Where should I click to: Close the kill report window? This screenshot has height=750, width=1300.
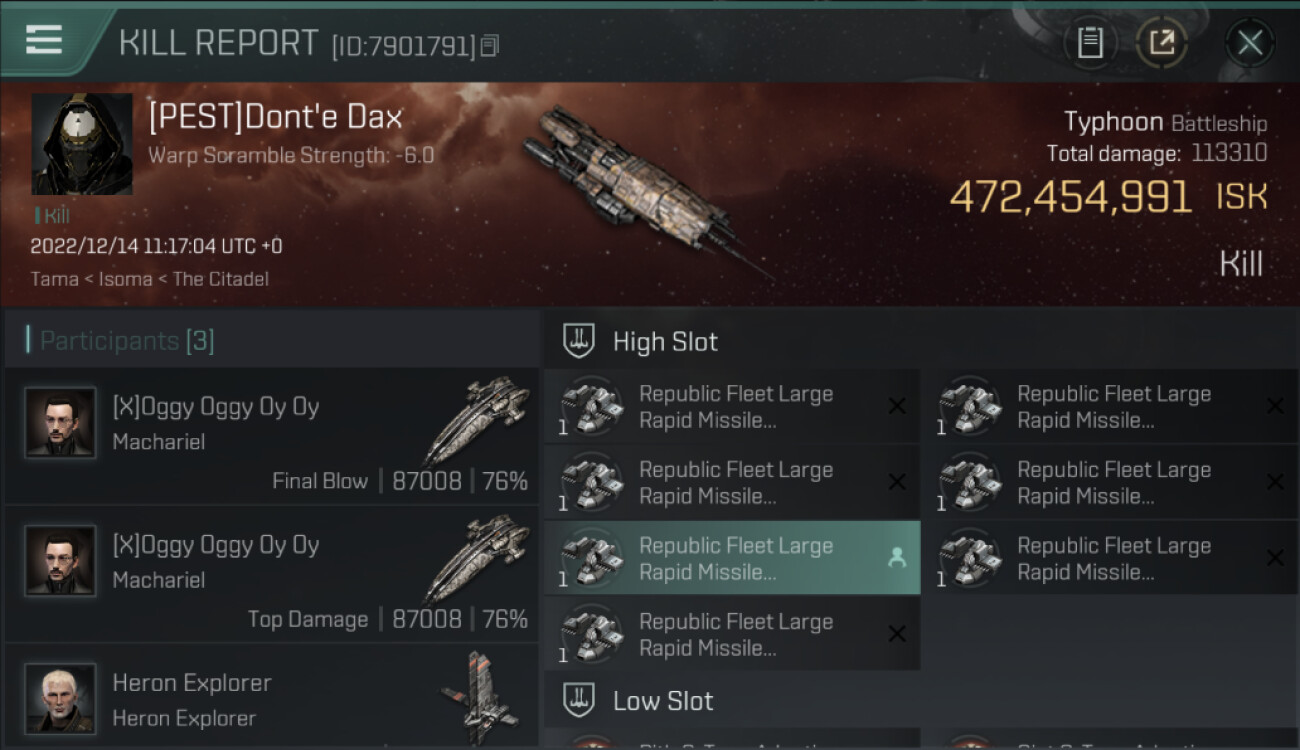point(1249,42)
